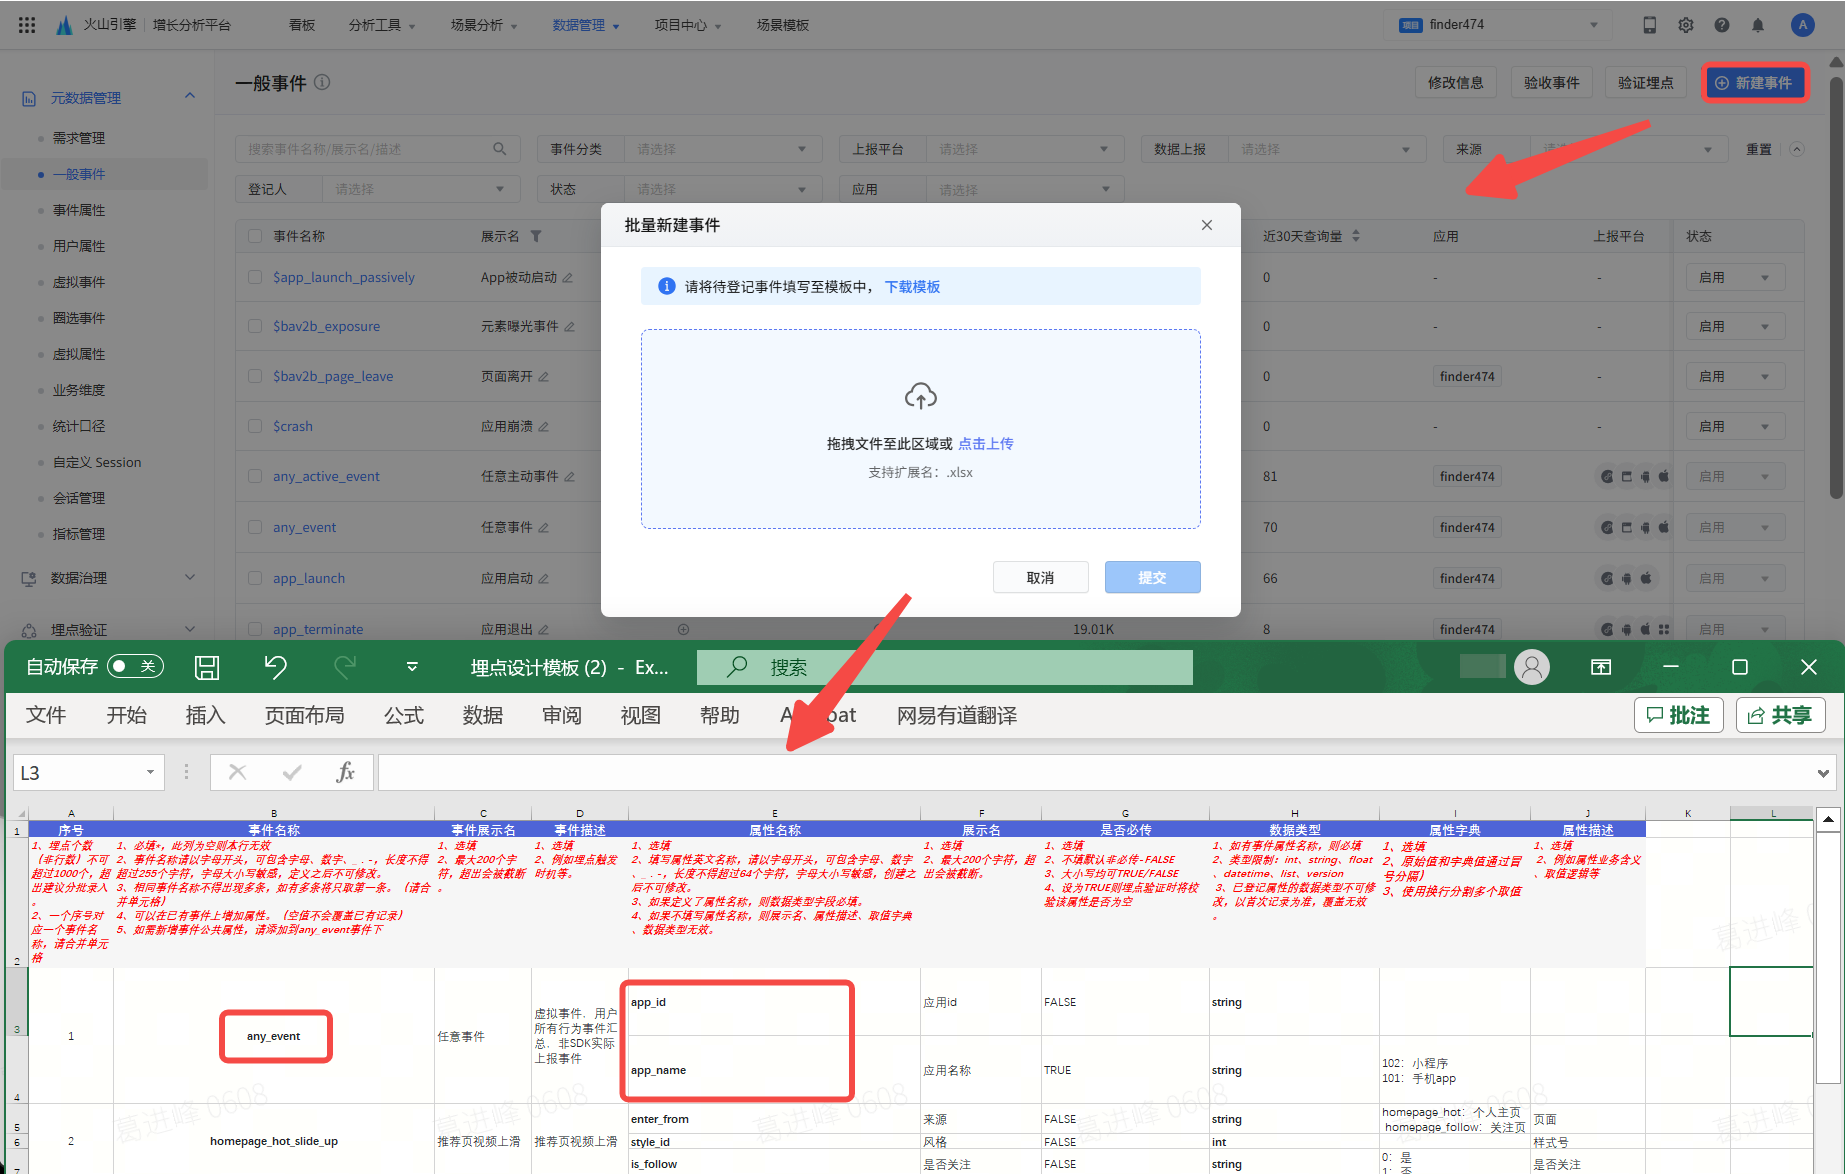
Task: Collapse the 元数据管理 sidebar section
Action: (190, 96)
